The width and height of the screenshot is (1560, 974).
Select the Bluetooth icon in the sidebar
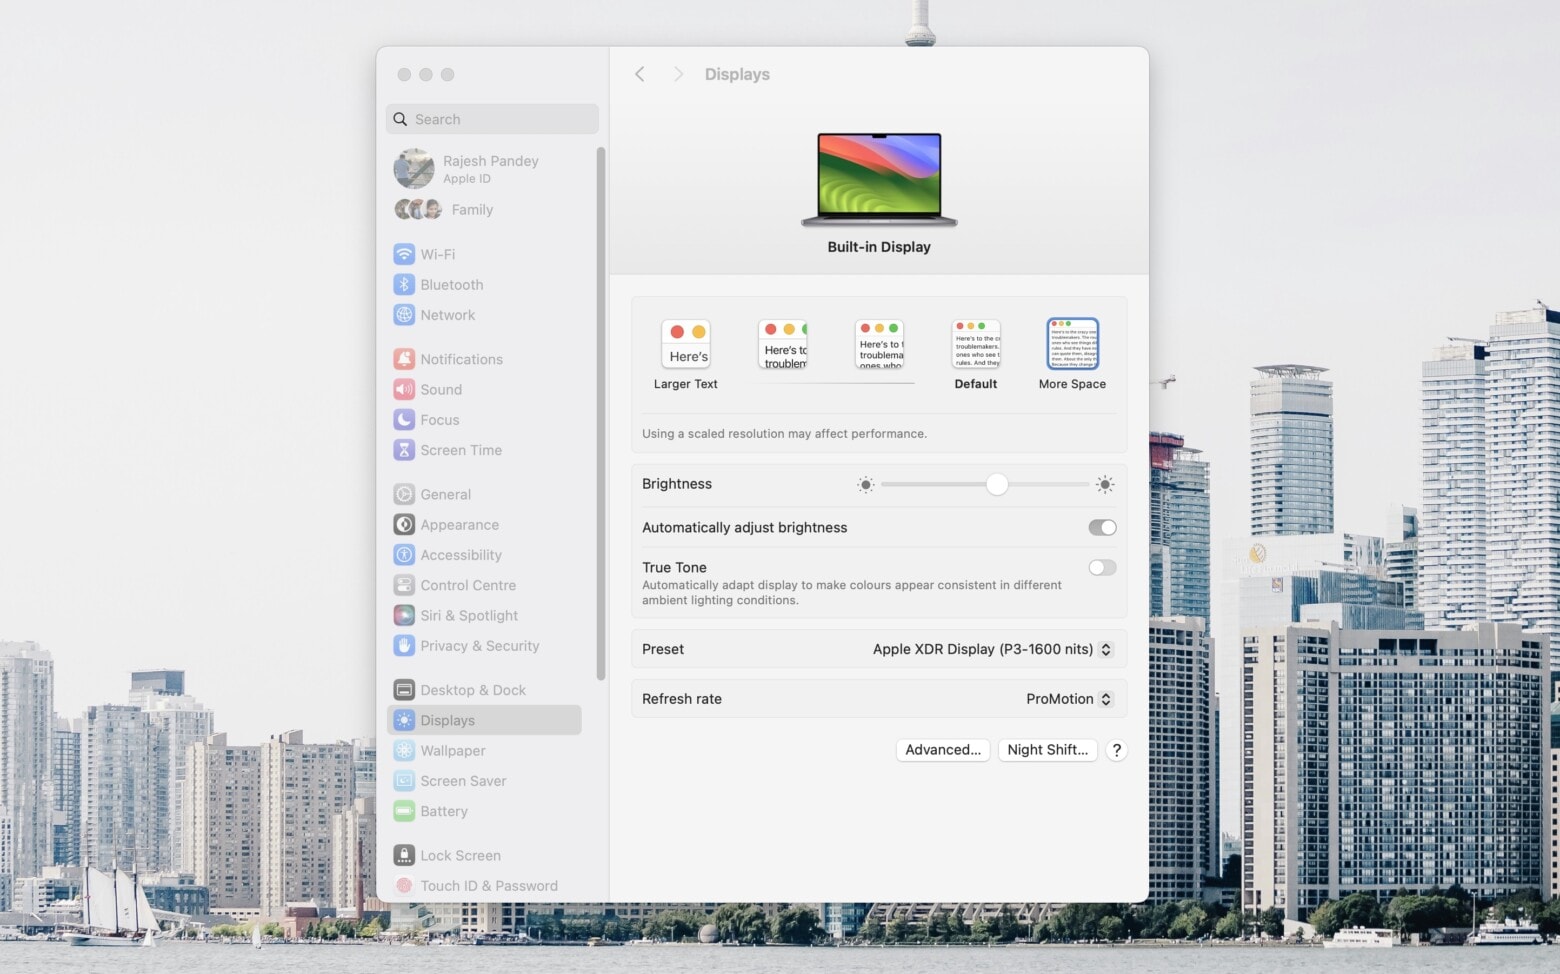(404, 284)
